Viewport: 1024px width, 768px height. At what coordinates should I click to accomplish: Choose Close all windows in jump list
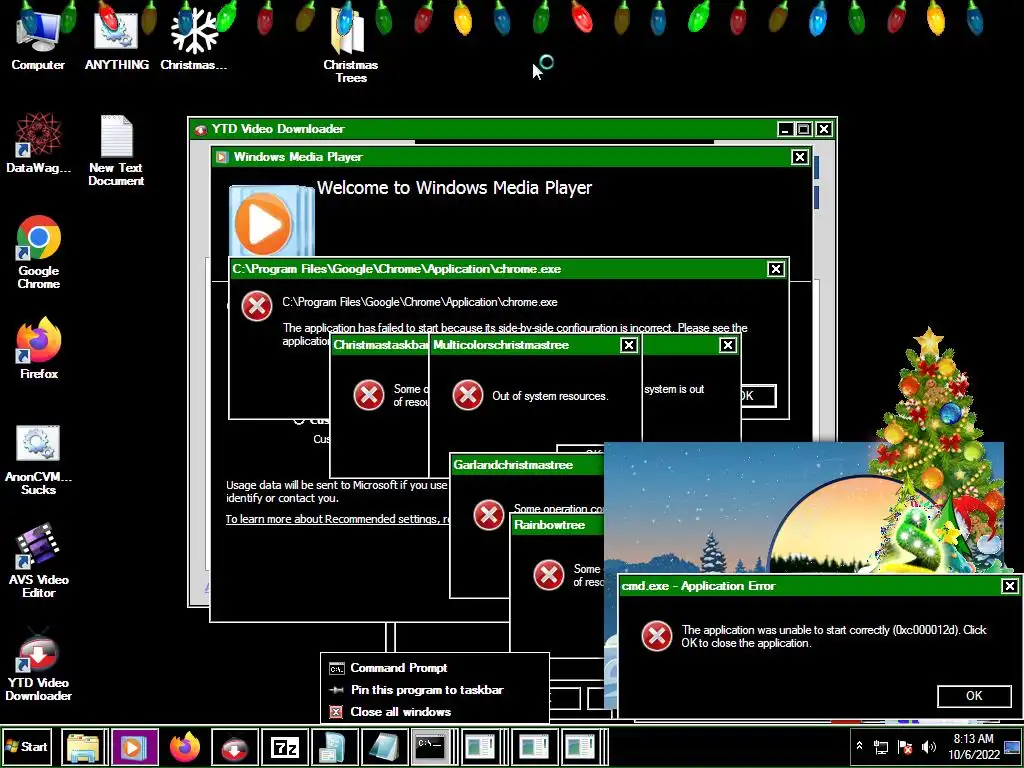[x=434, y=712]
